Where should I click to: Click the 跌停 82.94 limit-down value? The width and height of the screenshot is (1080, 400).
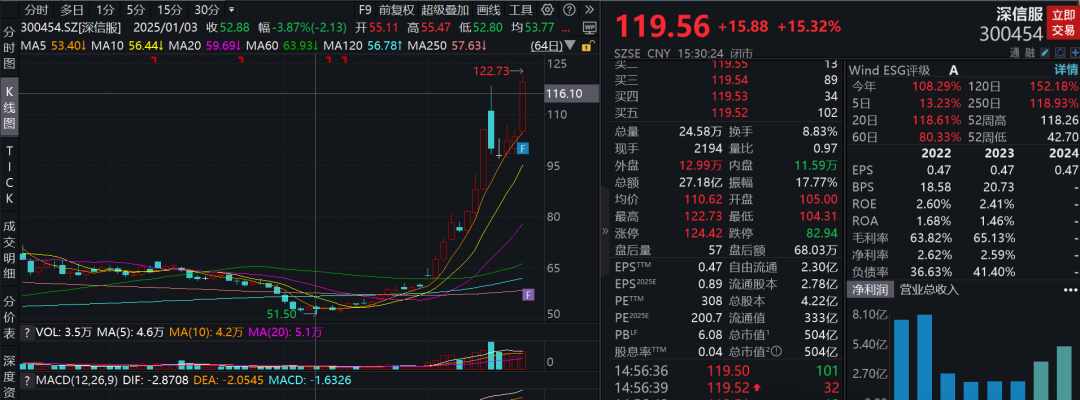(x=822, y=233)
